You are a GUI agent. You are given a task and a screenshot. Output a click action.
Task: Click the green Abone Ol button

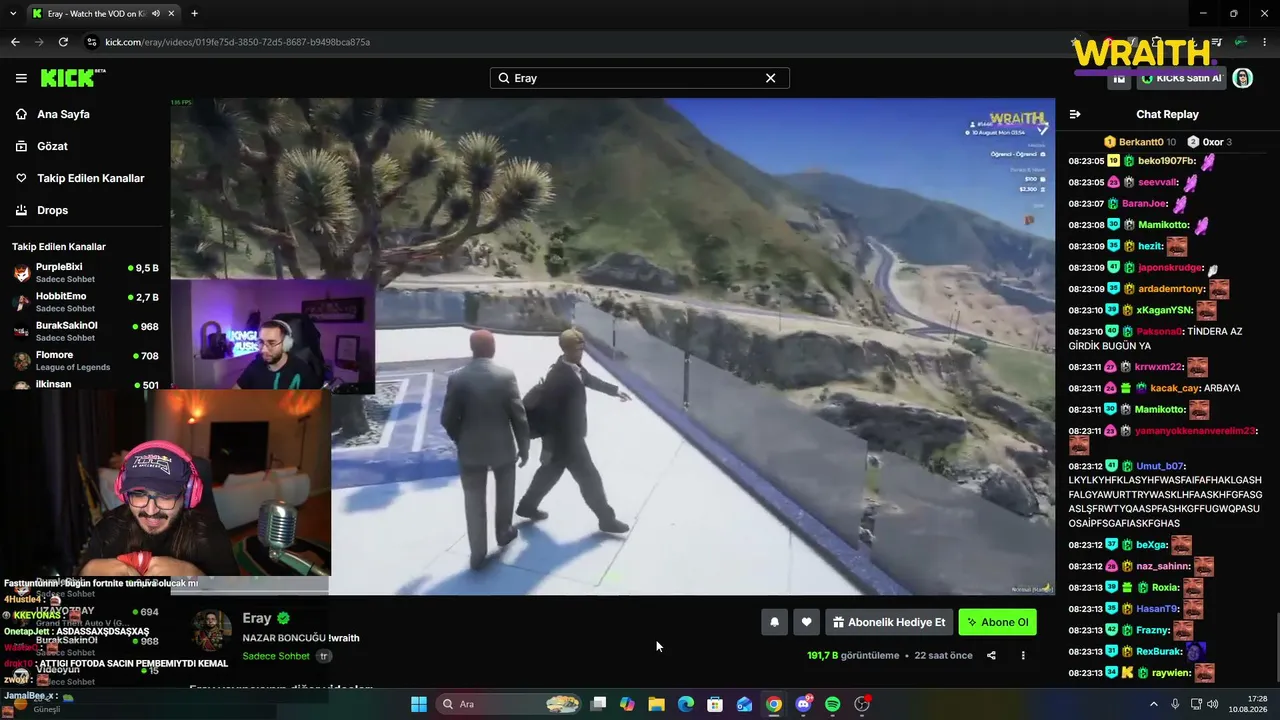click(x=997, y=622)
